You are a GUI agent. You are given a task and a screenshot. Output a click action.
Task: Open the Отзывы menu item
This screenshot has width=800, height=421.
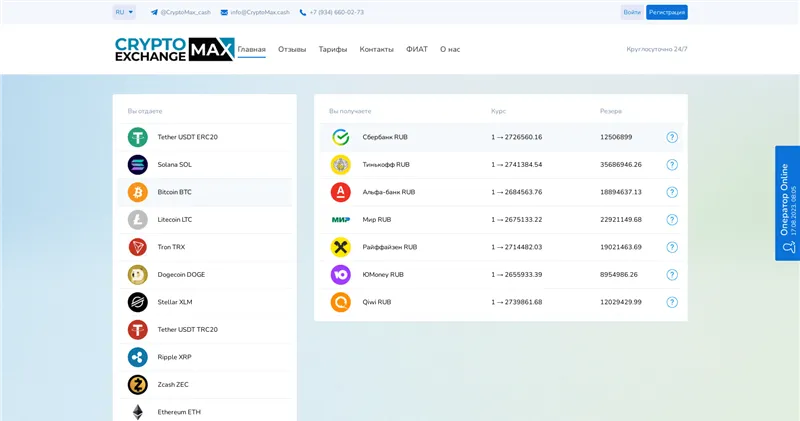292,49
